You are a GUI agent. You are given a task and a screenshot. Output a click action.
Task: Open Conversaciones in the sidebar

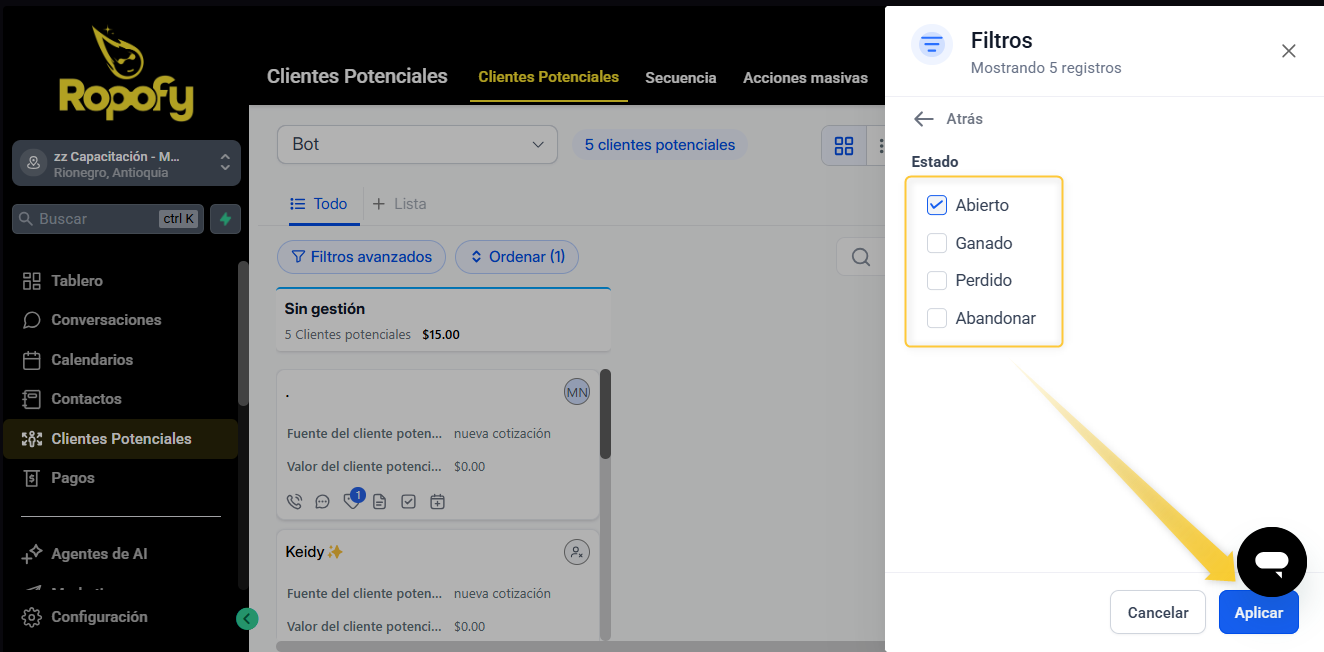(106, 320)
